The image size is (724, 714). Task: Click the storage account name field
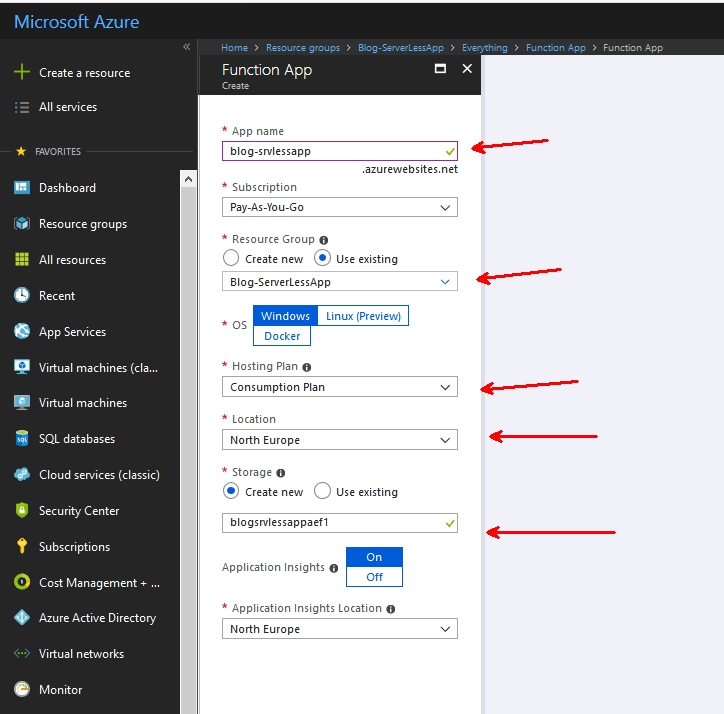point(340,523)
